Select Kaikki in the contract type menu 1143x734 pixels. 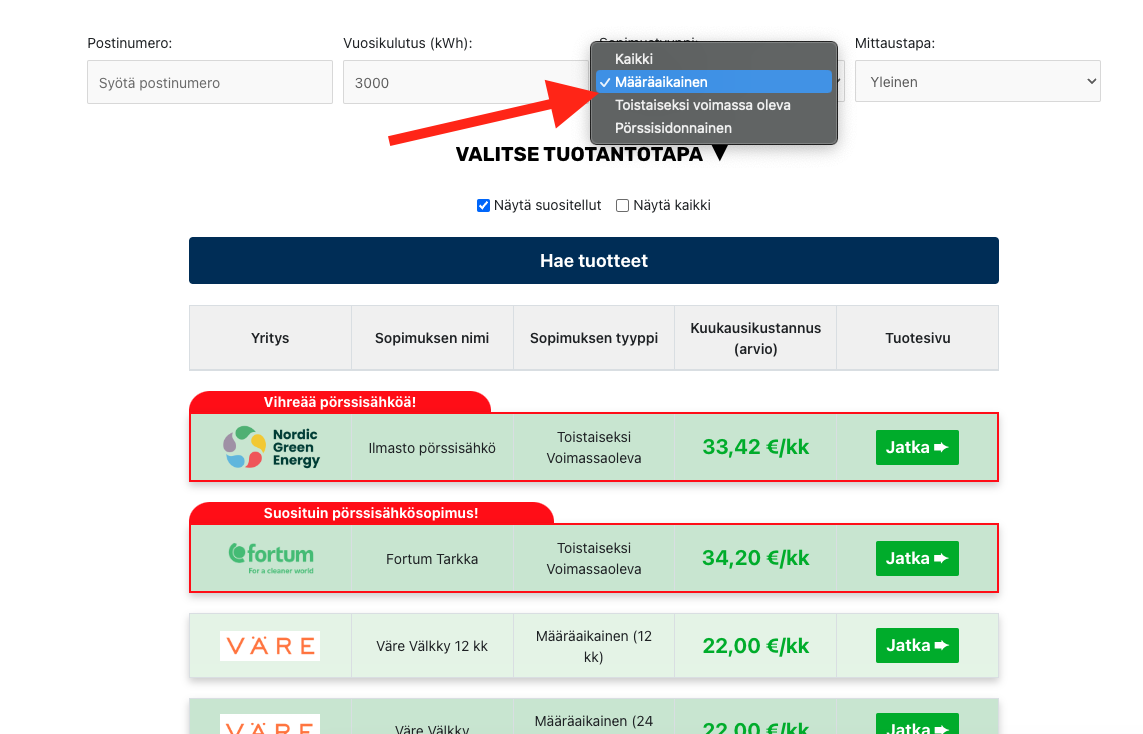pyautogui.click(x=713, y=58)
